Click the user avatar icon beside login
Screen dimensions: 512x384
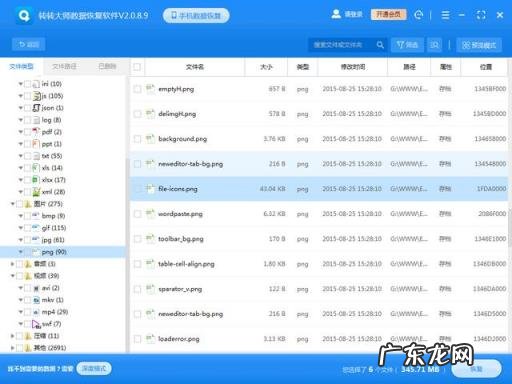click(336, 14)
